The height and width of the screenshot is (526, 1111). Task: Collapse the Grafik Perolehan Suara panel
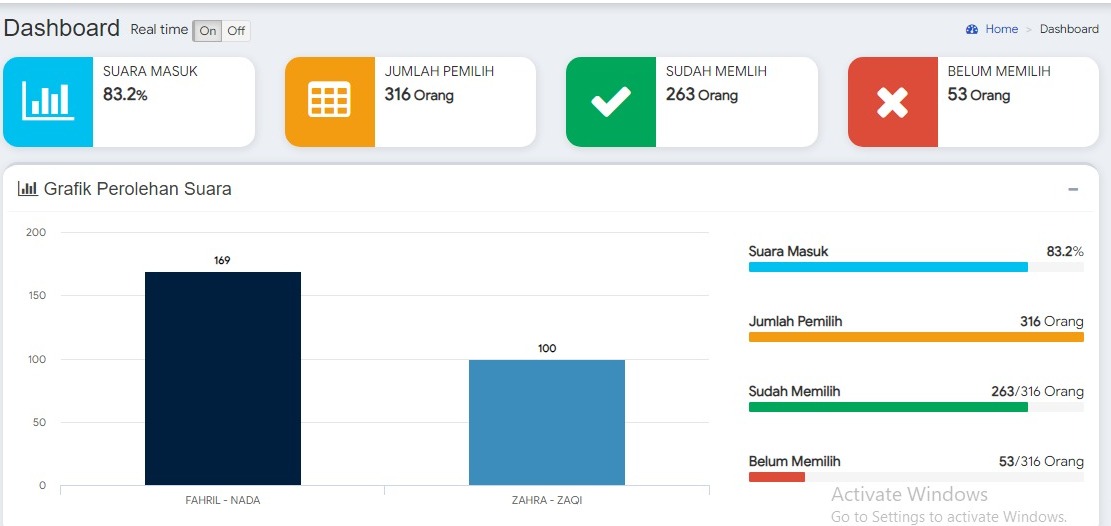(1073, 189)
